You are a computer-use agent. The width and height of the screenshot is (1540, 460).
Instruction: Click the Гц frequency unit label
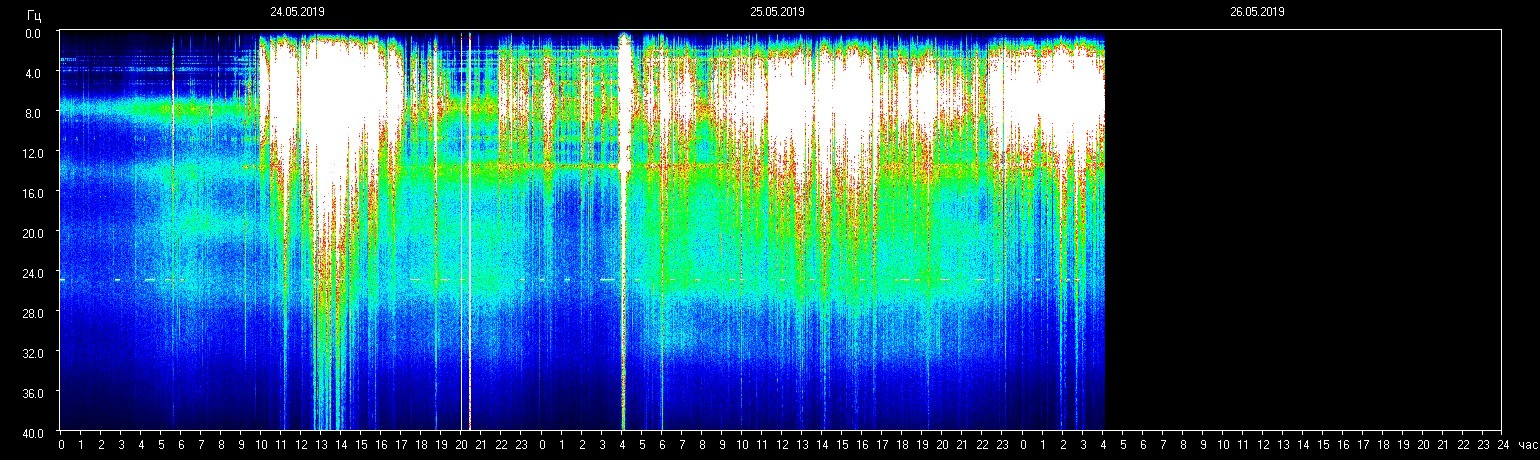coord(34,16)
